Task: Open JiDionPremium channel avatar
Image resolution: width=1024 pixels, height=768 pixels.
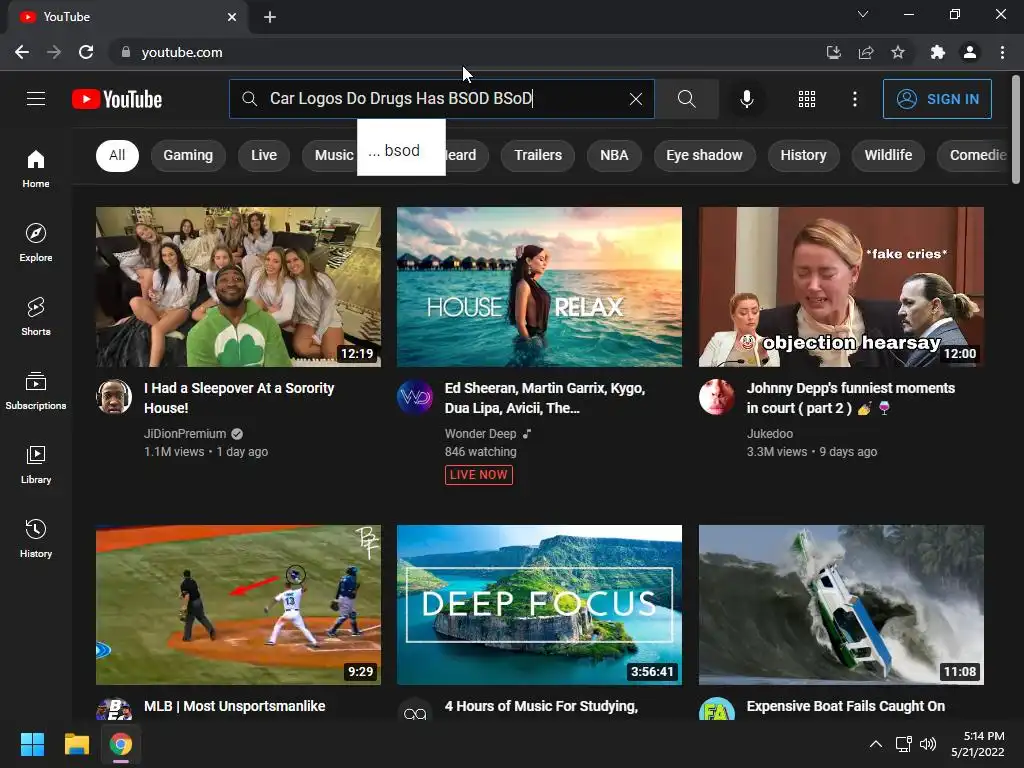Action: tap(114, 396)
